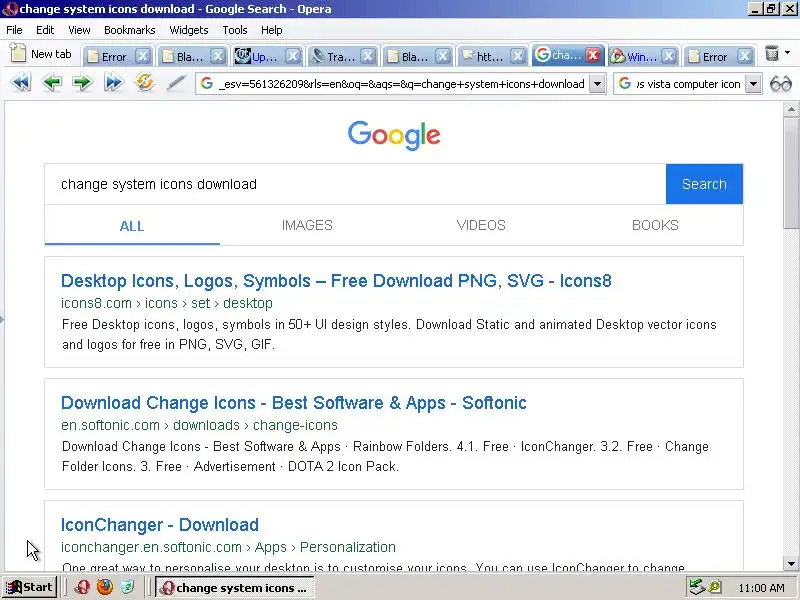This screenshot has width=800, height=600.
Task: Switch to BOOKS results
Action: (x=655, y=226)
